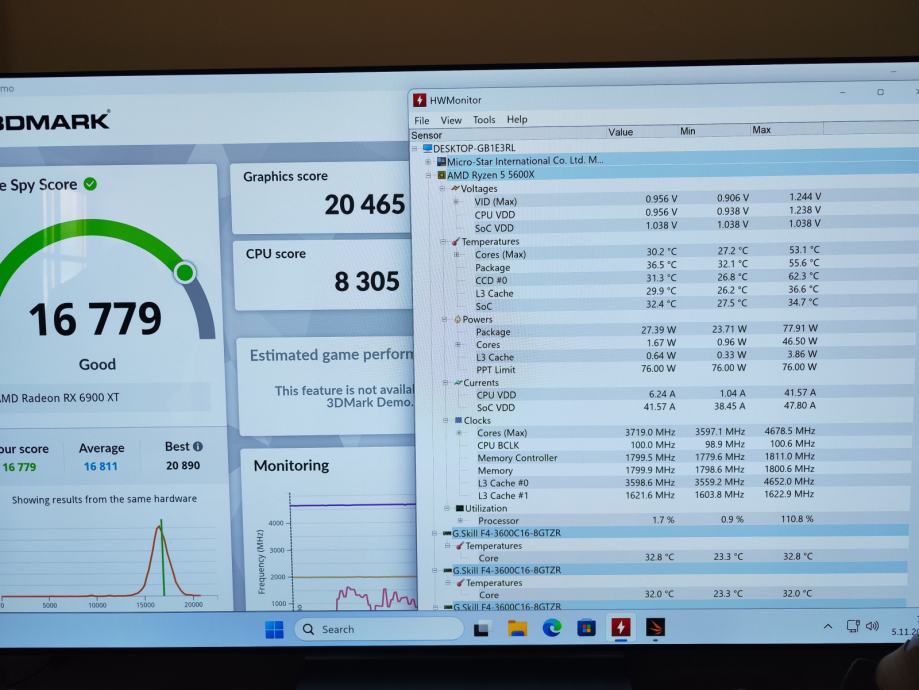Collapse the DESKTOP-GB1E3RL tree node

pyautogui.click(x=415, y=148)
